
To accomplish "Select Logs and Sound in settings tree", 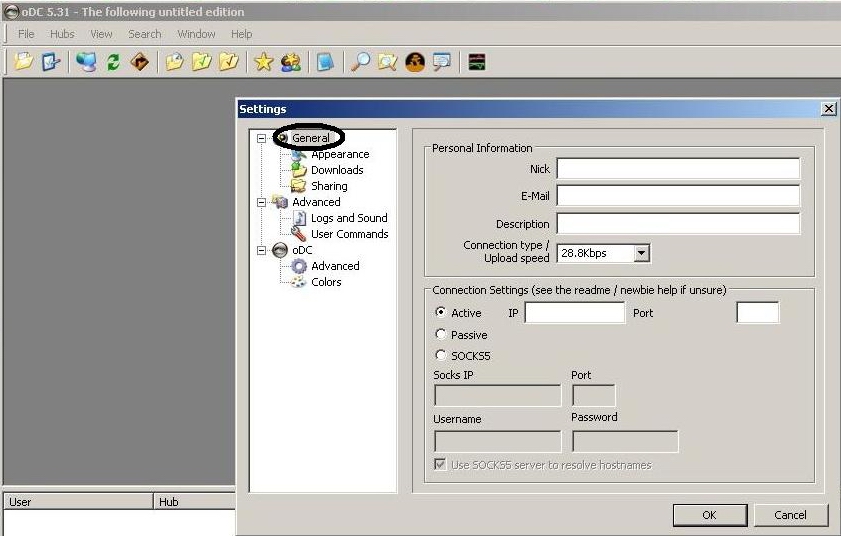I will (349, 218).
